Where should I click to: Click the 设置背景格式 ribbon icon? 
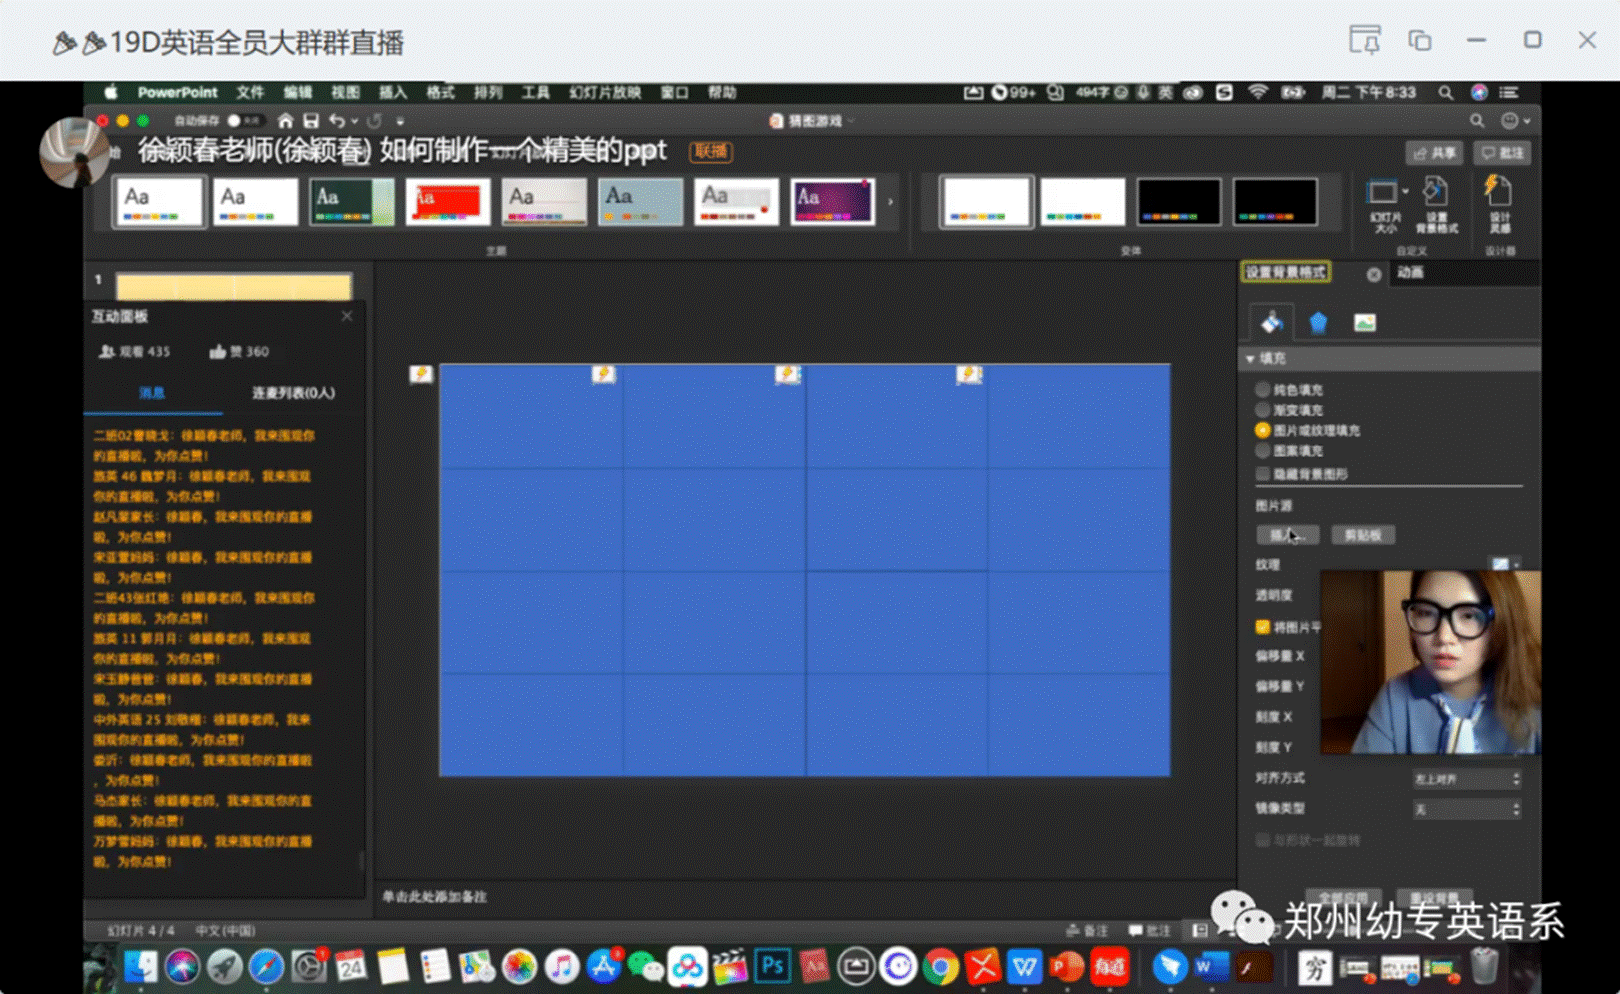point(1435,191)
